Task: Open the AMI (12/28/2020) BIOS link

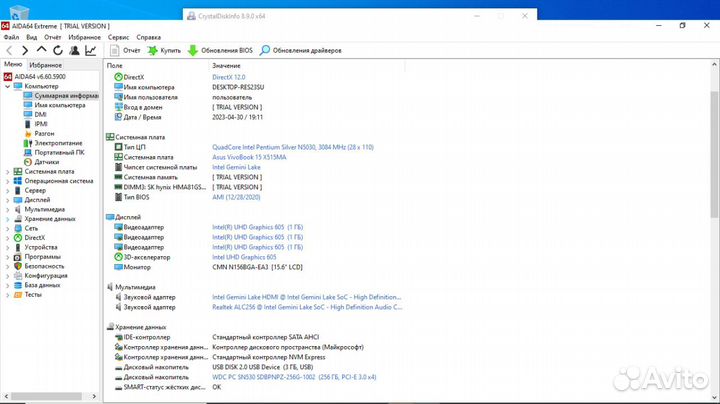Action: (x=236, y=197)
